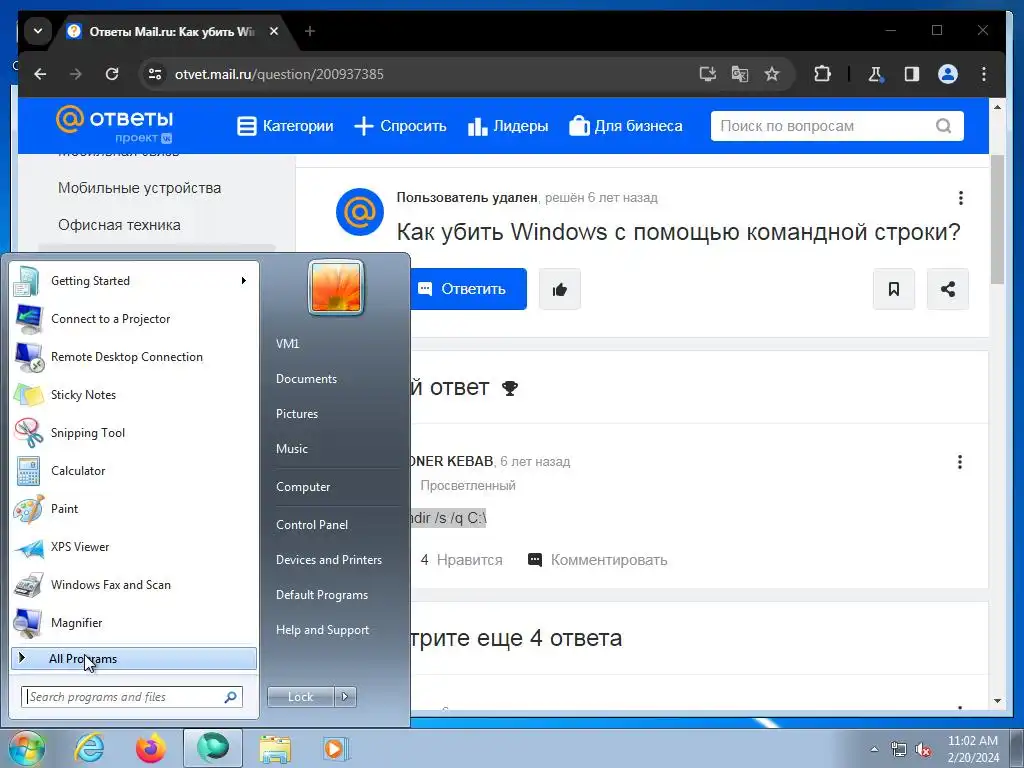Open Snipping Tool
Viewport: 1024px width, 768px height.
click(x=134, y=432)
